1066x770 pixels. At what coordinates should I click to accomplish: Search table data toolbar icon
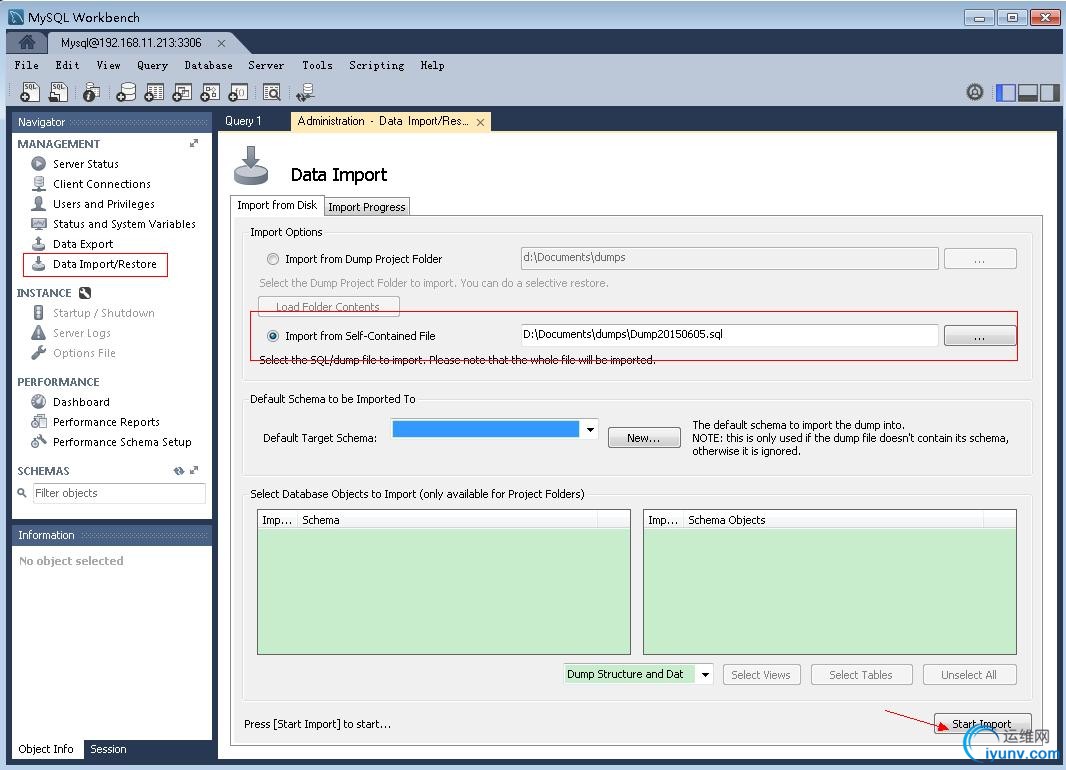coord(271,92)
